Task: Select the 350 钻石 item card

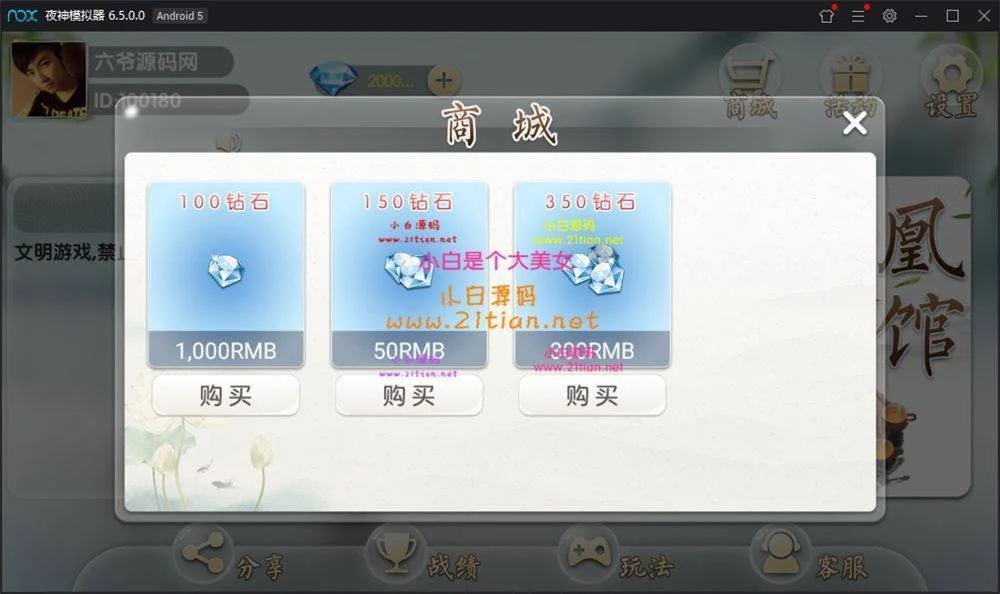Action: pos(592,275)
